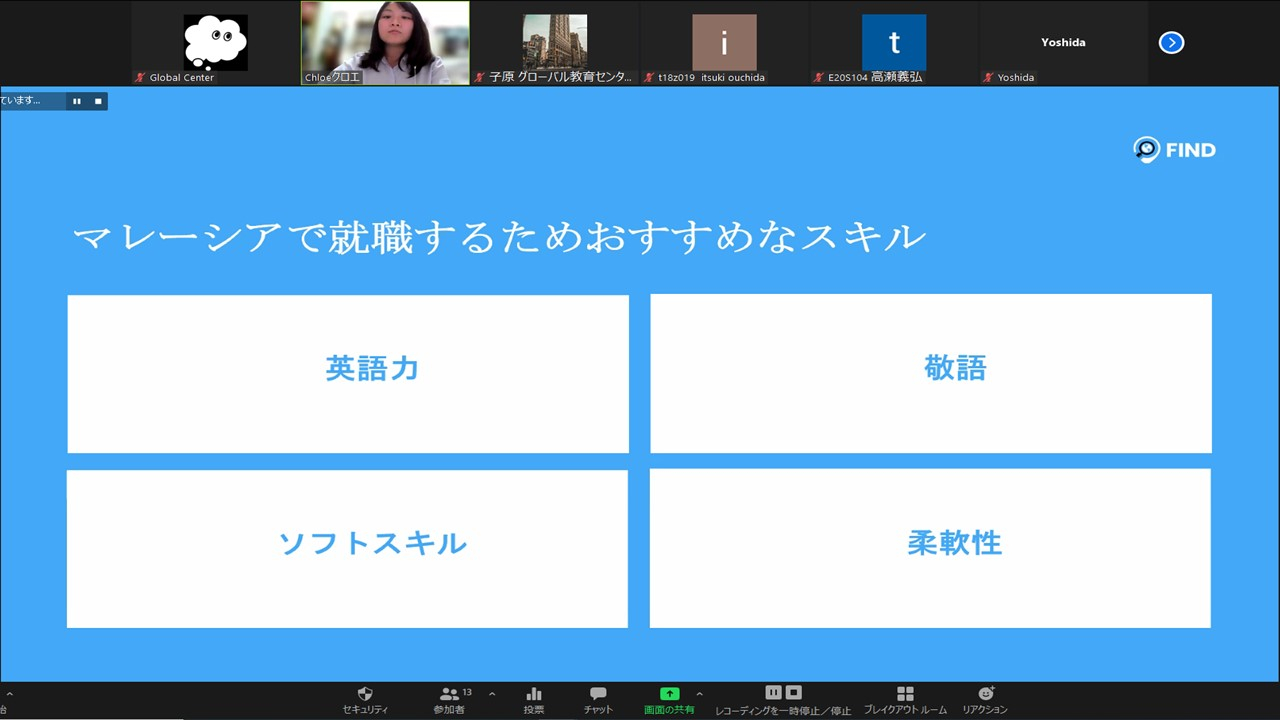
Task: Open the Reactions (リアクション) menu
Action: point(985,700)
